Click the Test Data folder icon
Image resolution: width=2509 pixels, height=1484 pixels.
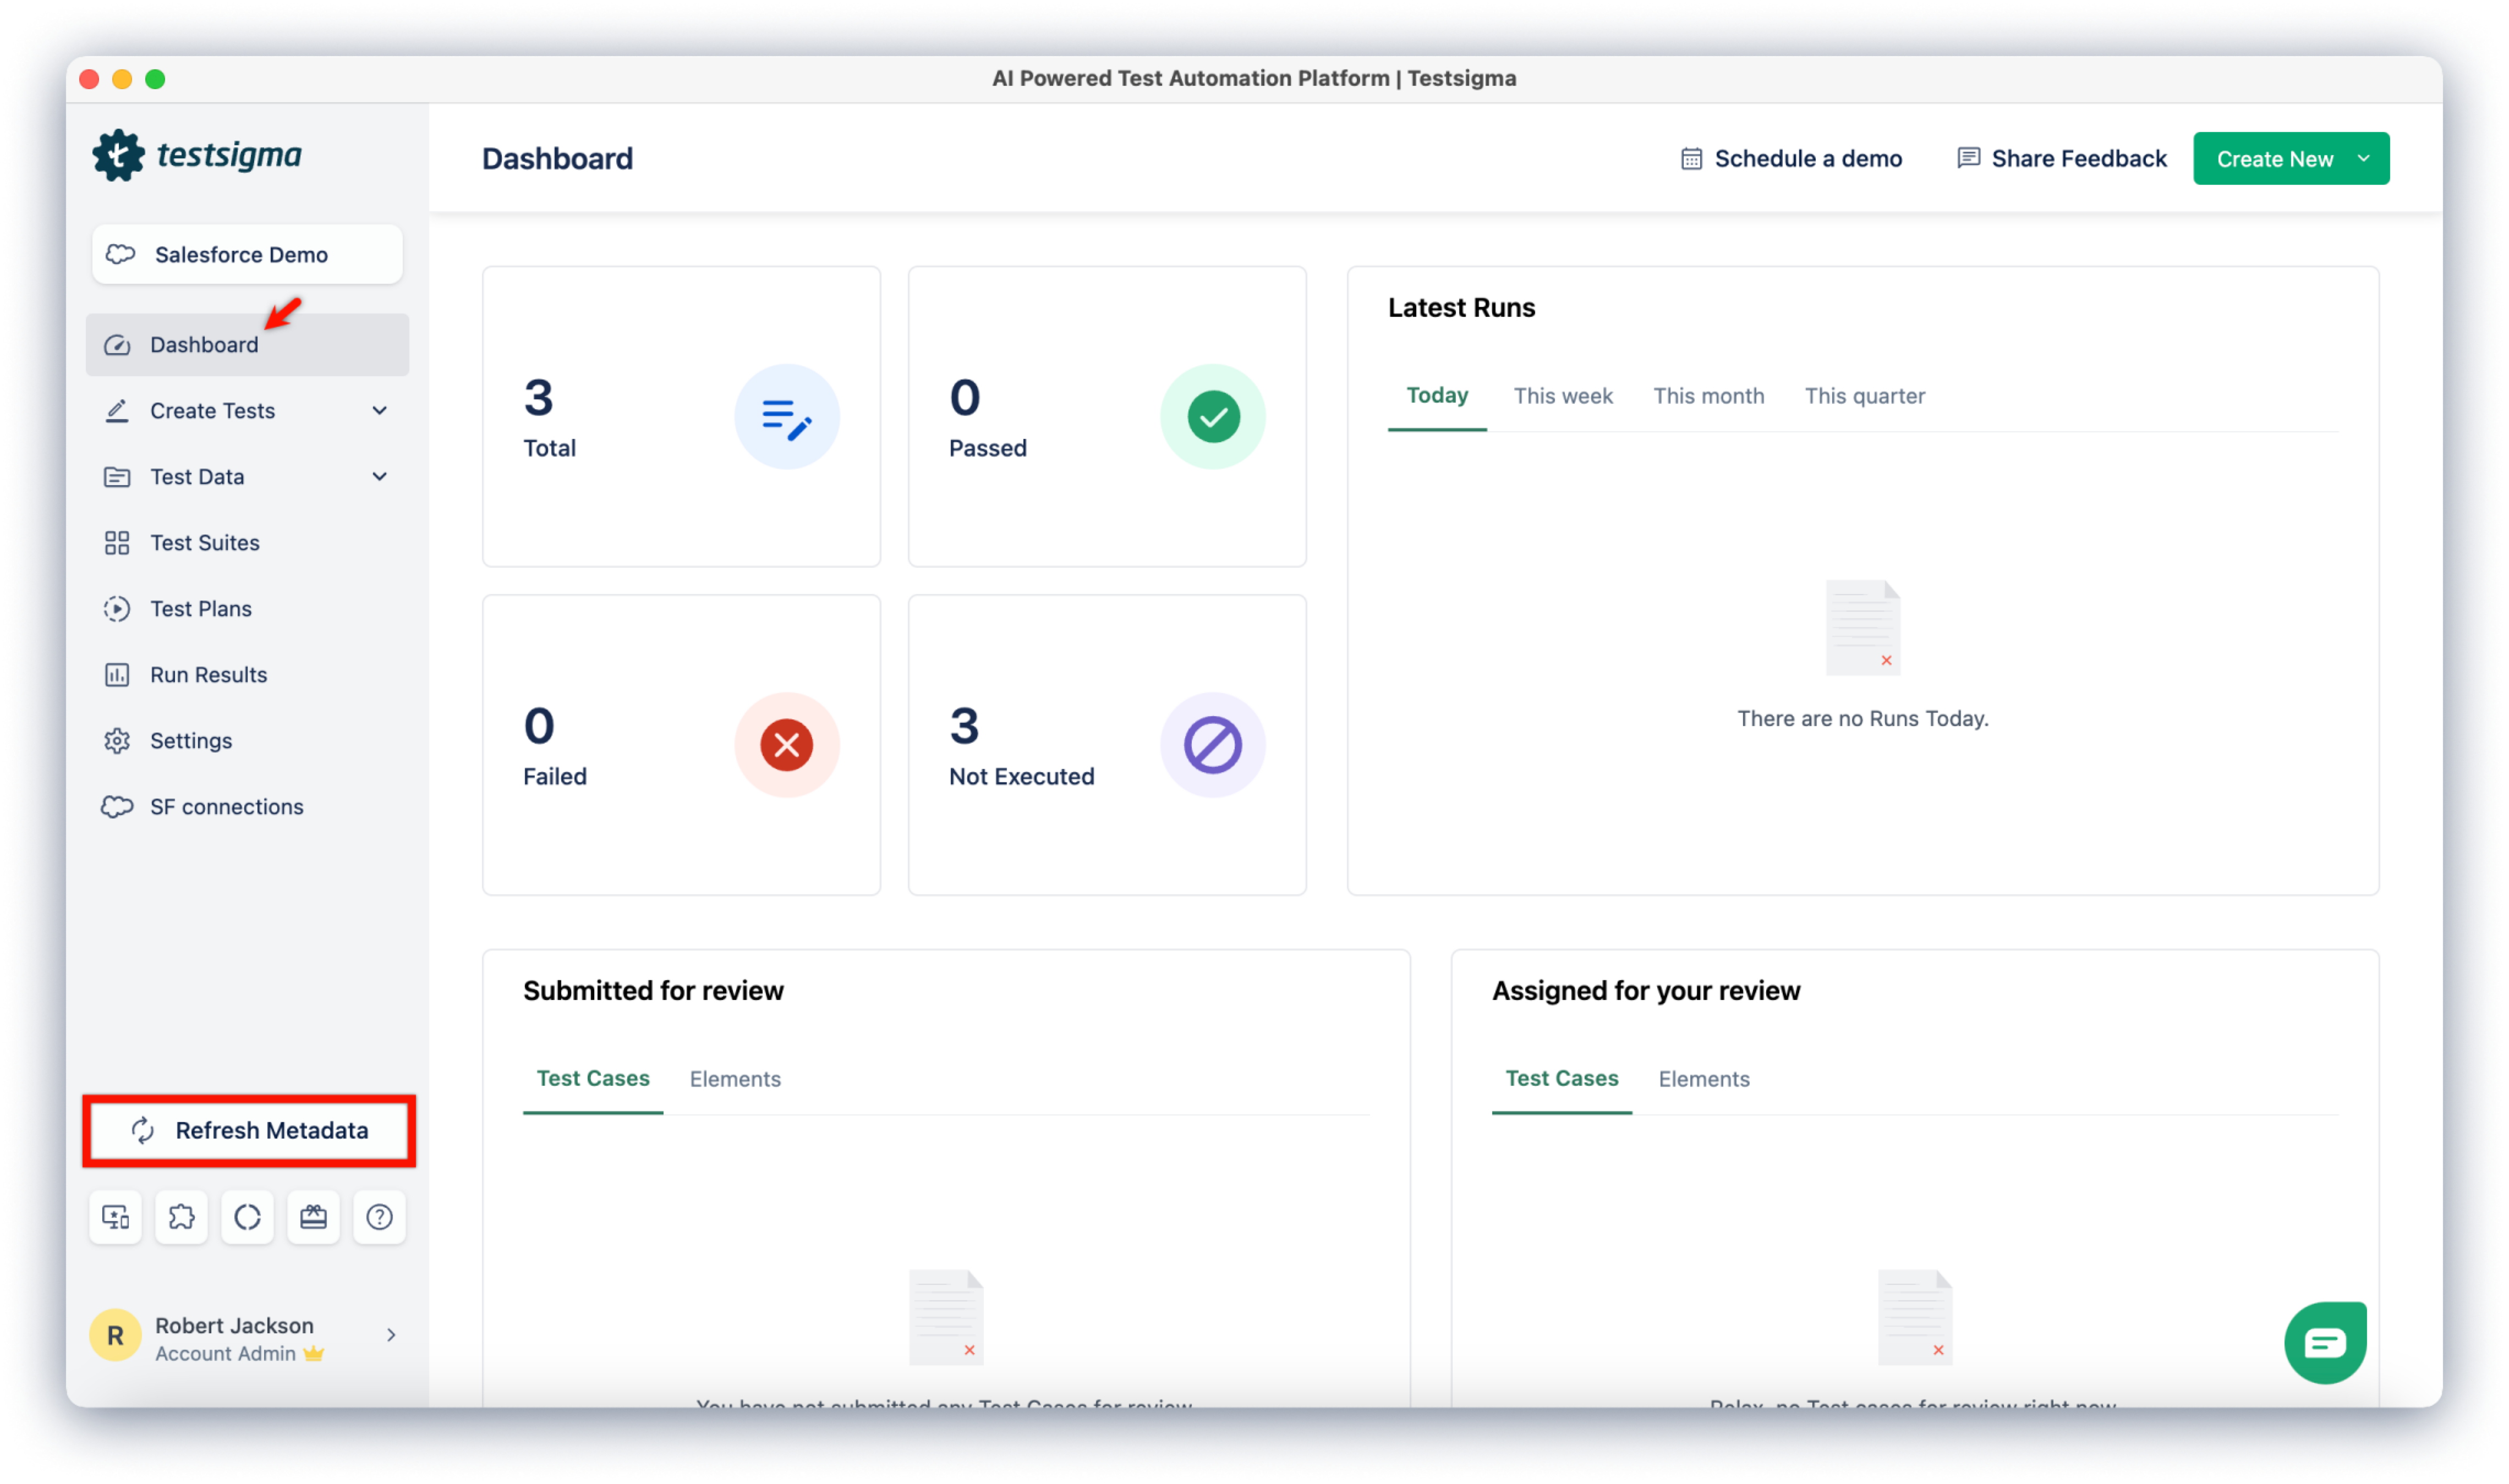(117, 477)
